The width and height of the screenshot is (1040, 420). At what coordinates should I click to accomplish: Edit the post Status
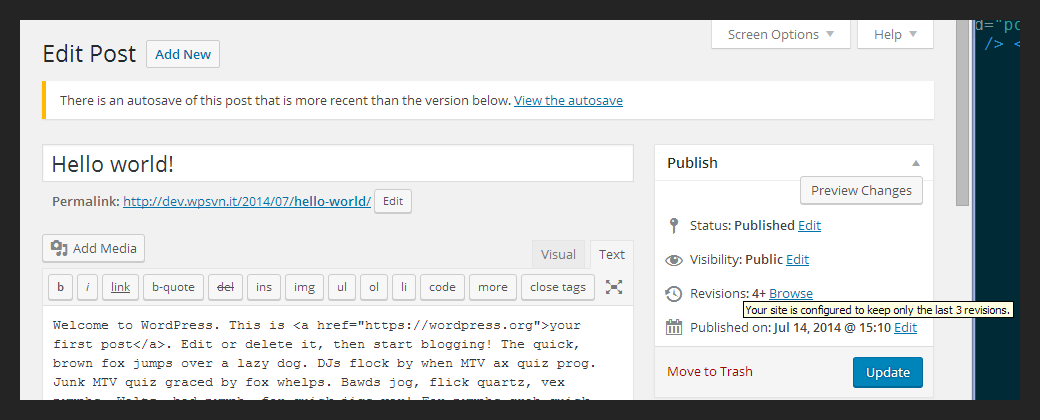[809, 226]
